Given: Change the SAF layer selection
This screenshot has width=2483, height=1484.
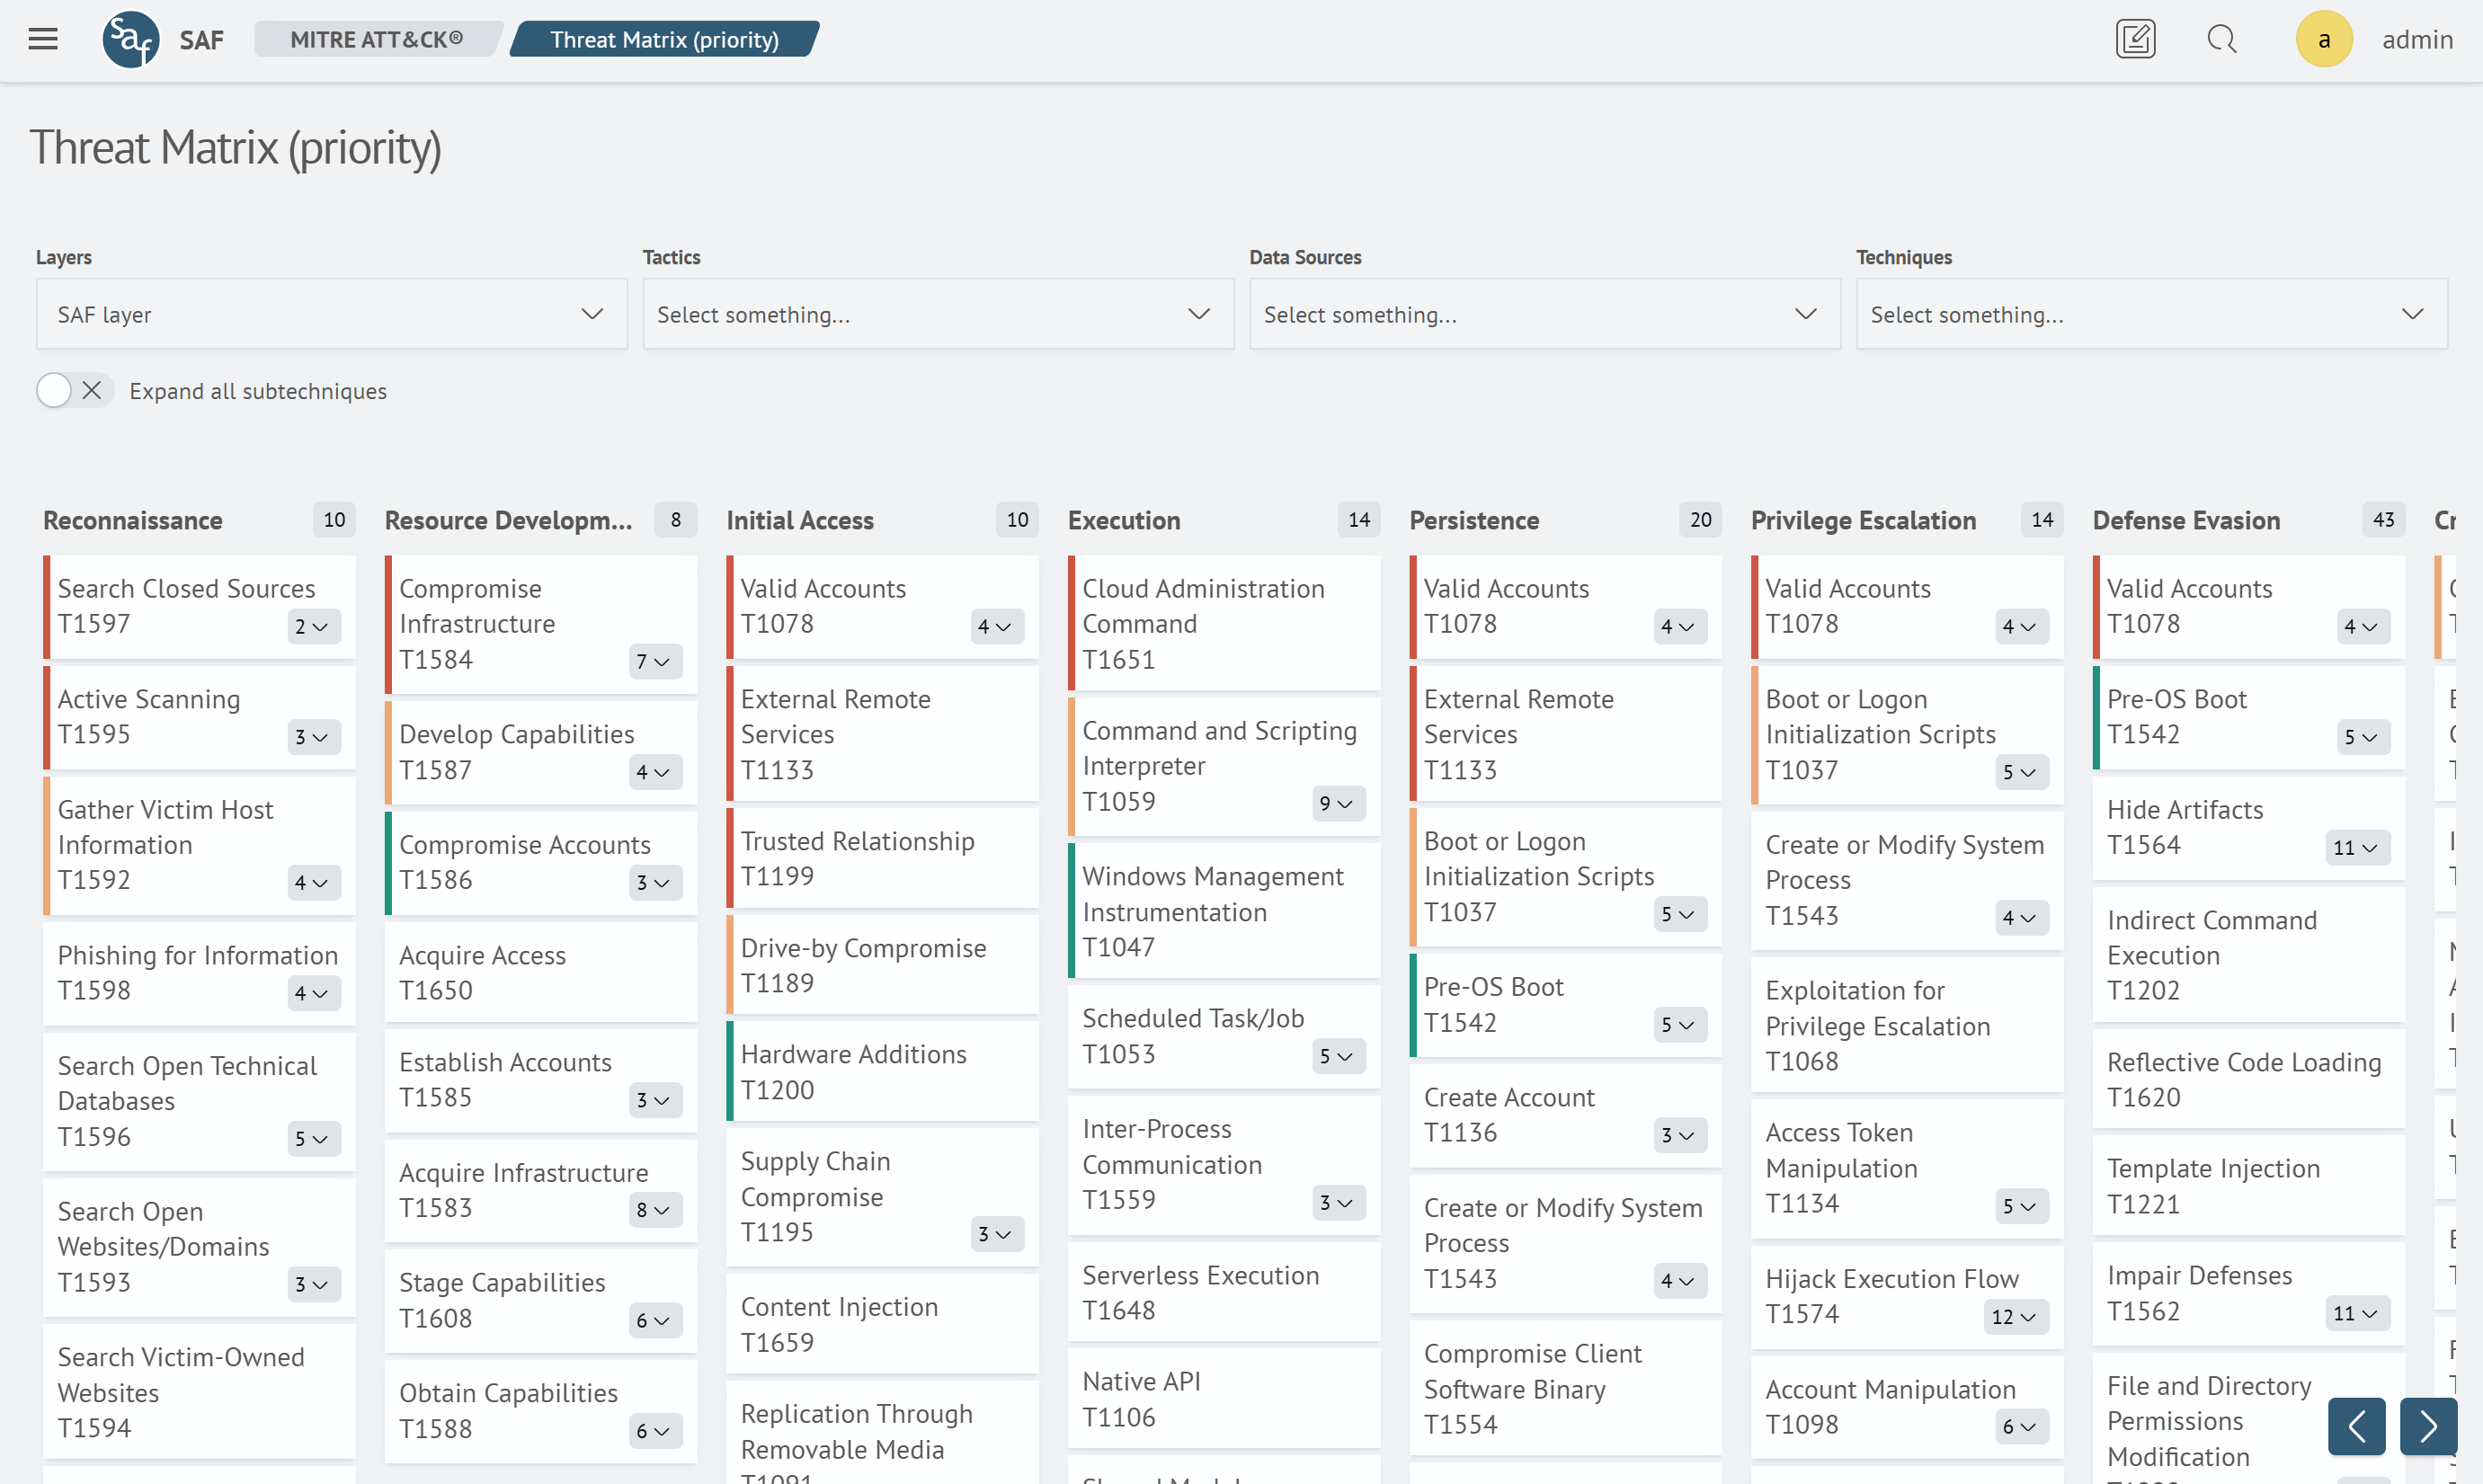Looking at the screenshot, I should (331, 314).
